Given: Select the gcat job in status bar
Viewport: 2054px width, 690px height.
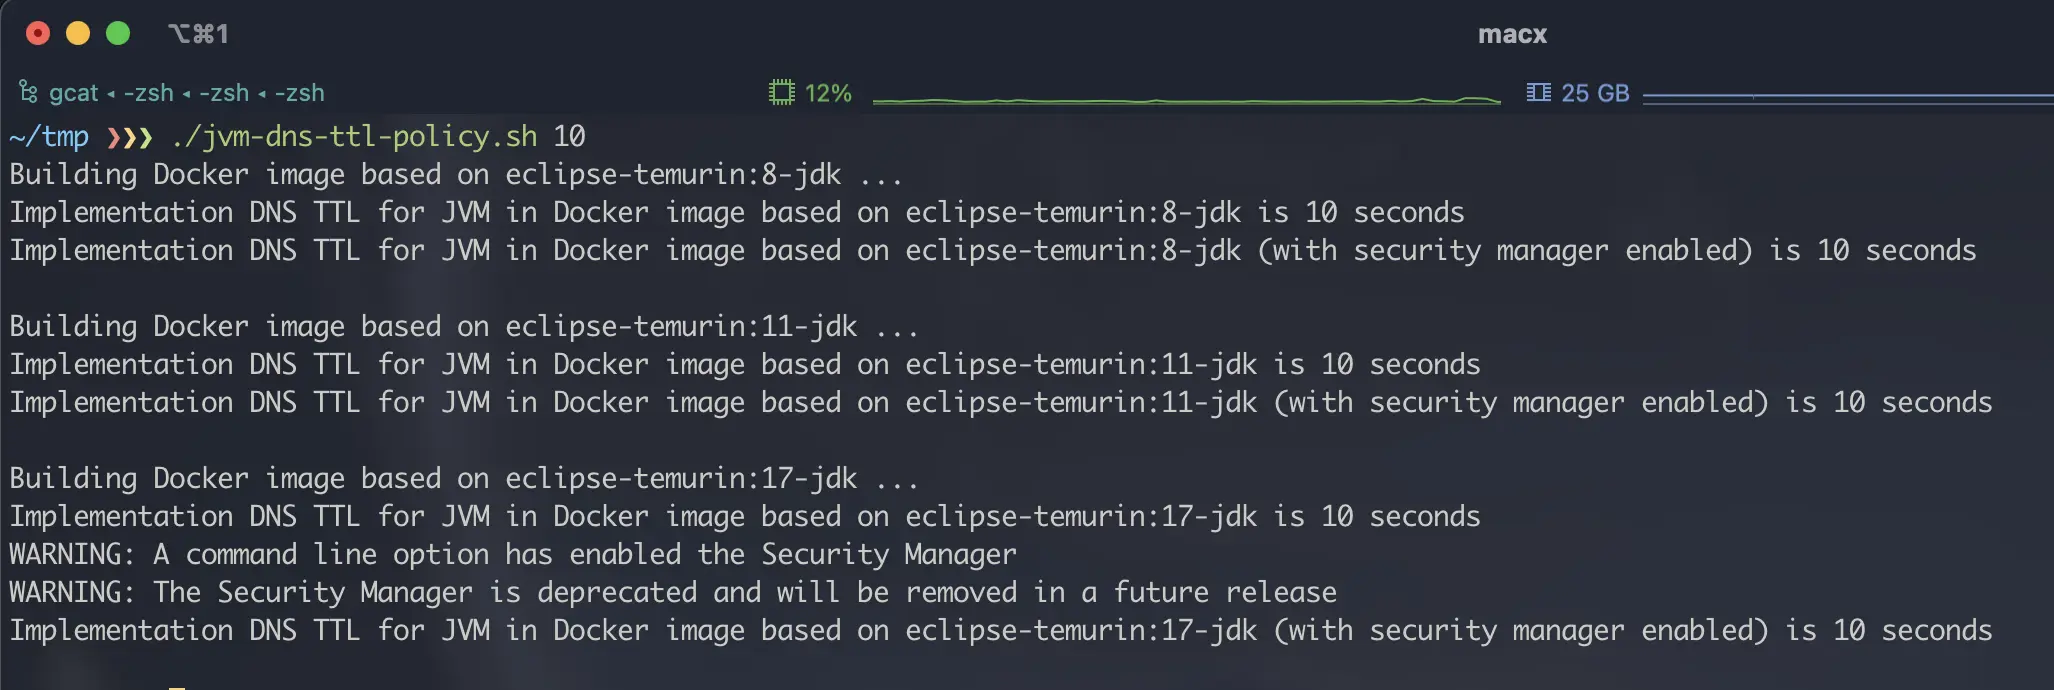Looking at the screenshot, I should 74,93.
